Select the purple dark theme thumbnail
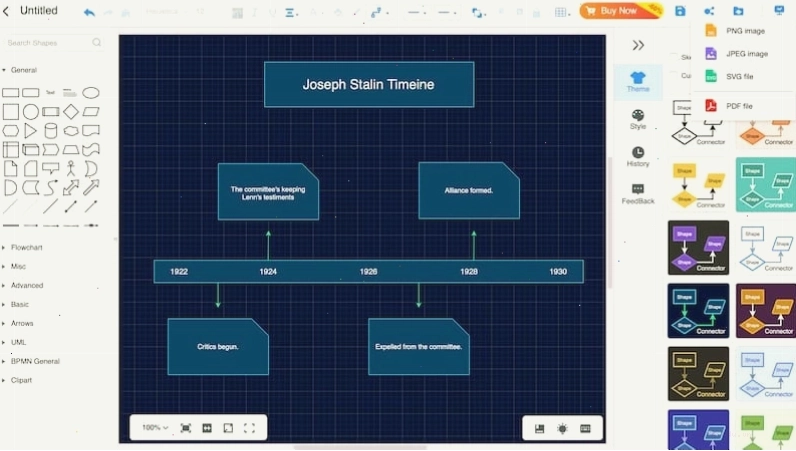 [766, 310]
